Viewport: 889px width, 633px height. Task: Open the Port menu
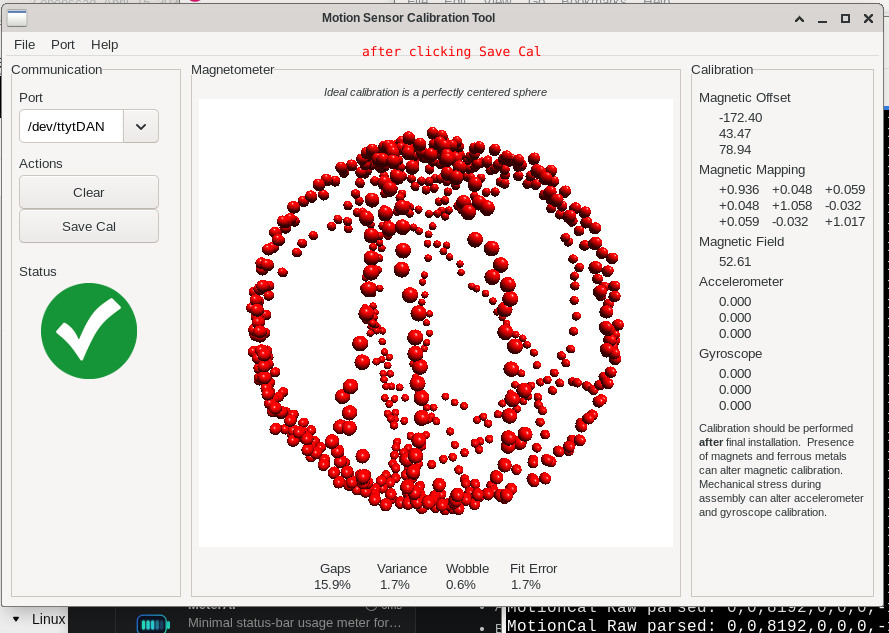(x=63, y=44)
